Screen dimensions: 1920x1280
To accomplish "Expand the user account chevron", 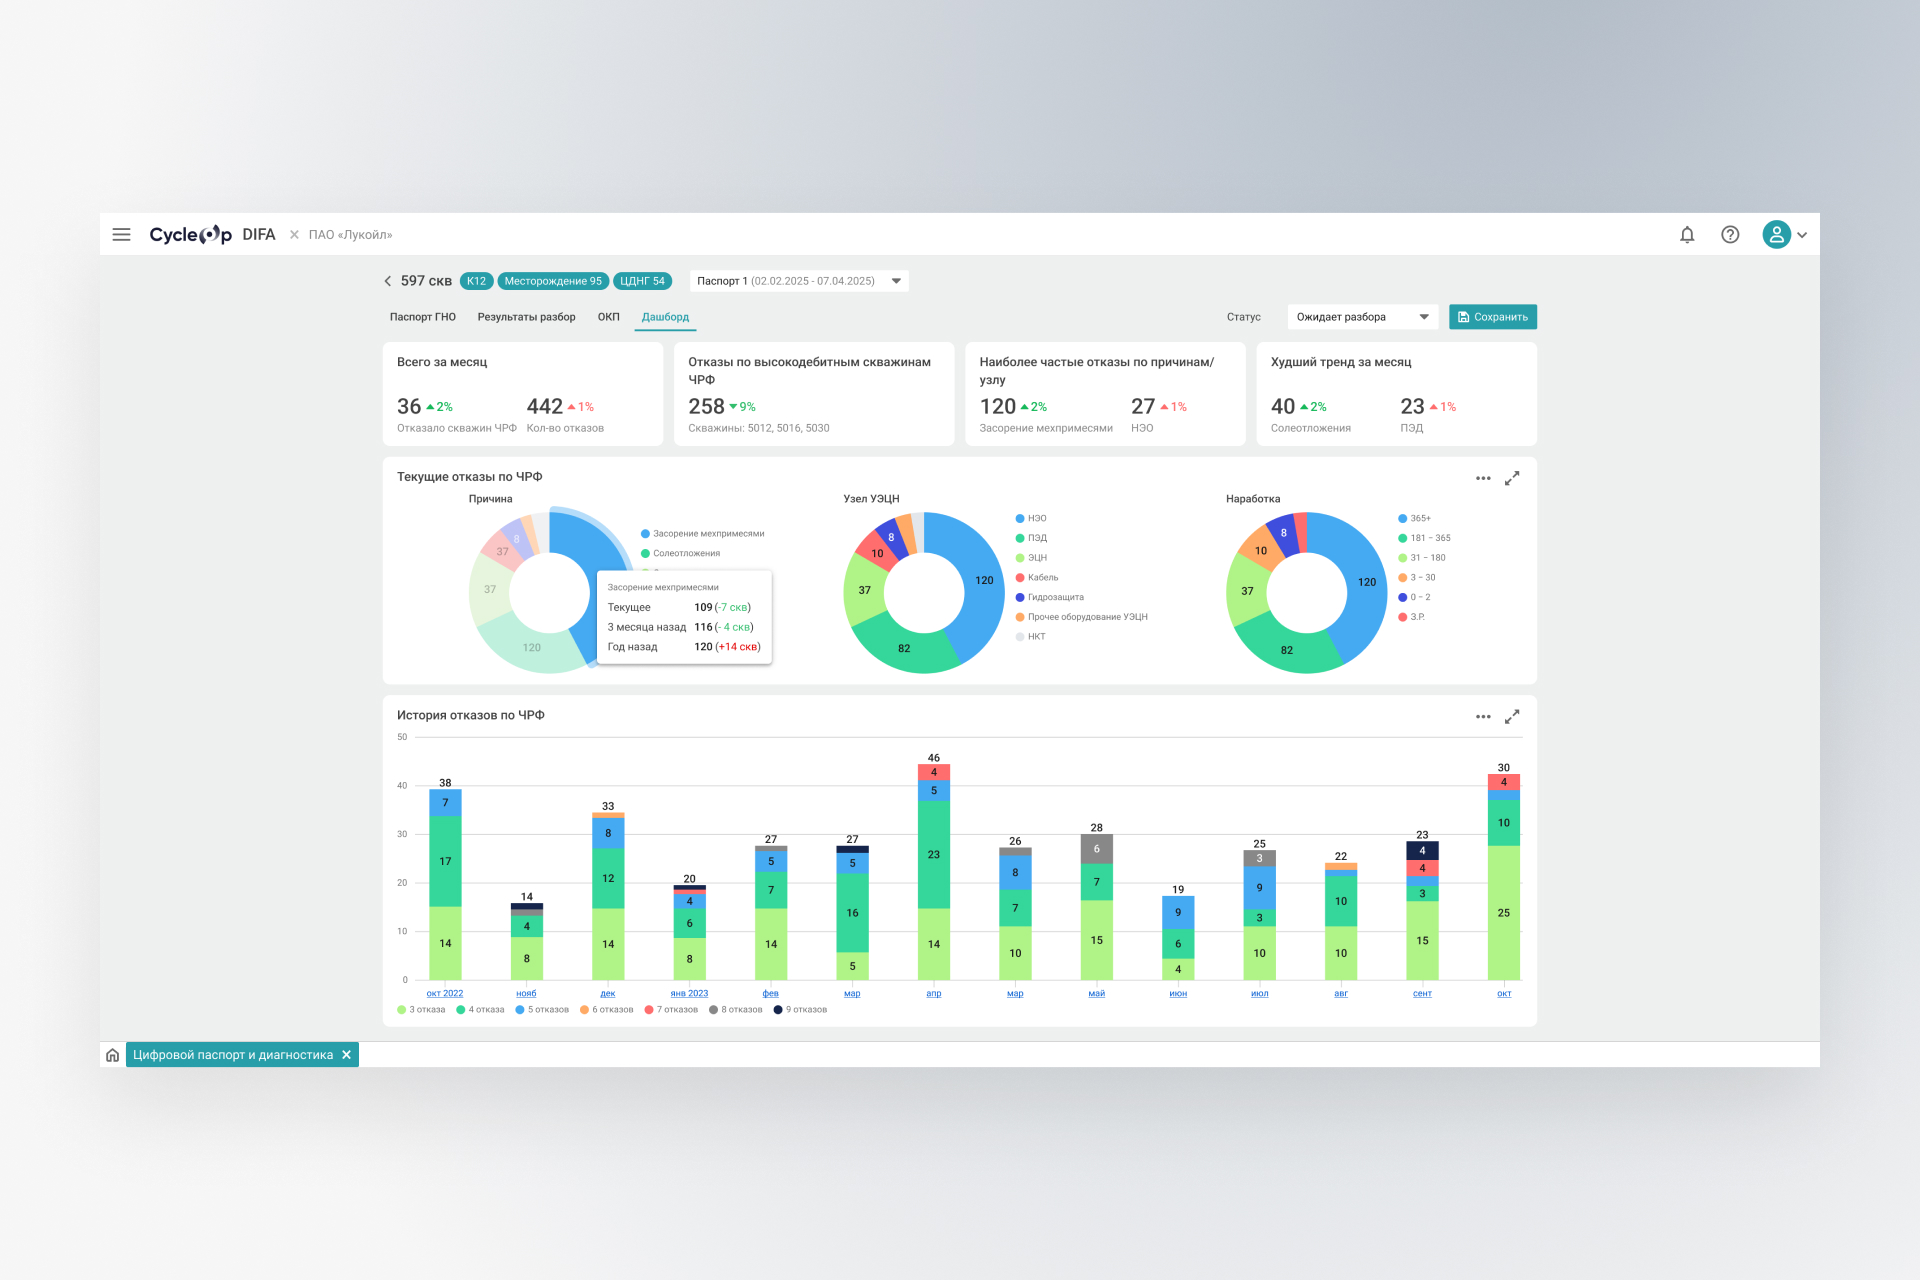I will [x=1802, y=235].
